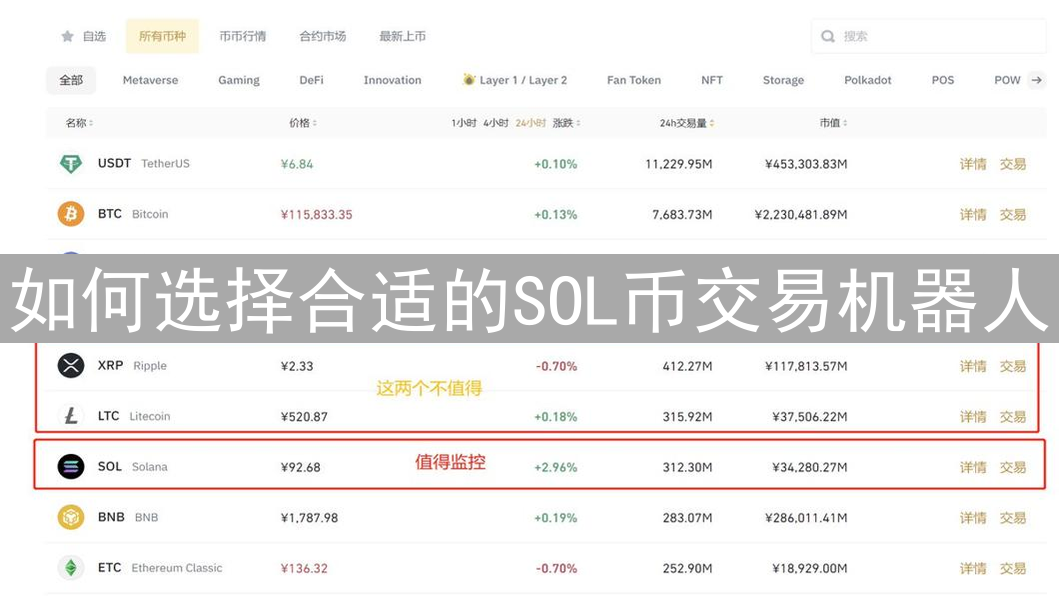Click ETC change -0.70%
The width and height of the screenshot is (1059, 596).
coord(557,569)
